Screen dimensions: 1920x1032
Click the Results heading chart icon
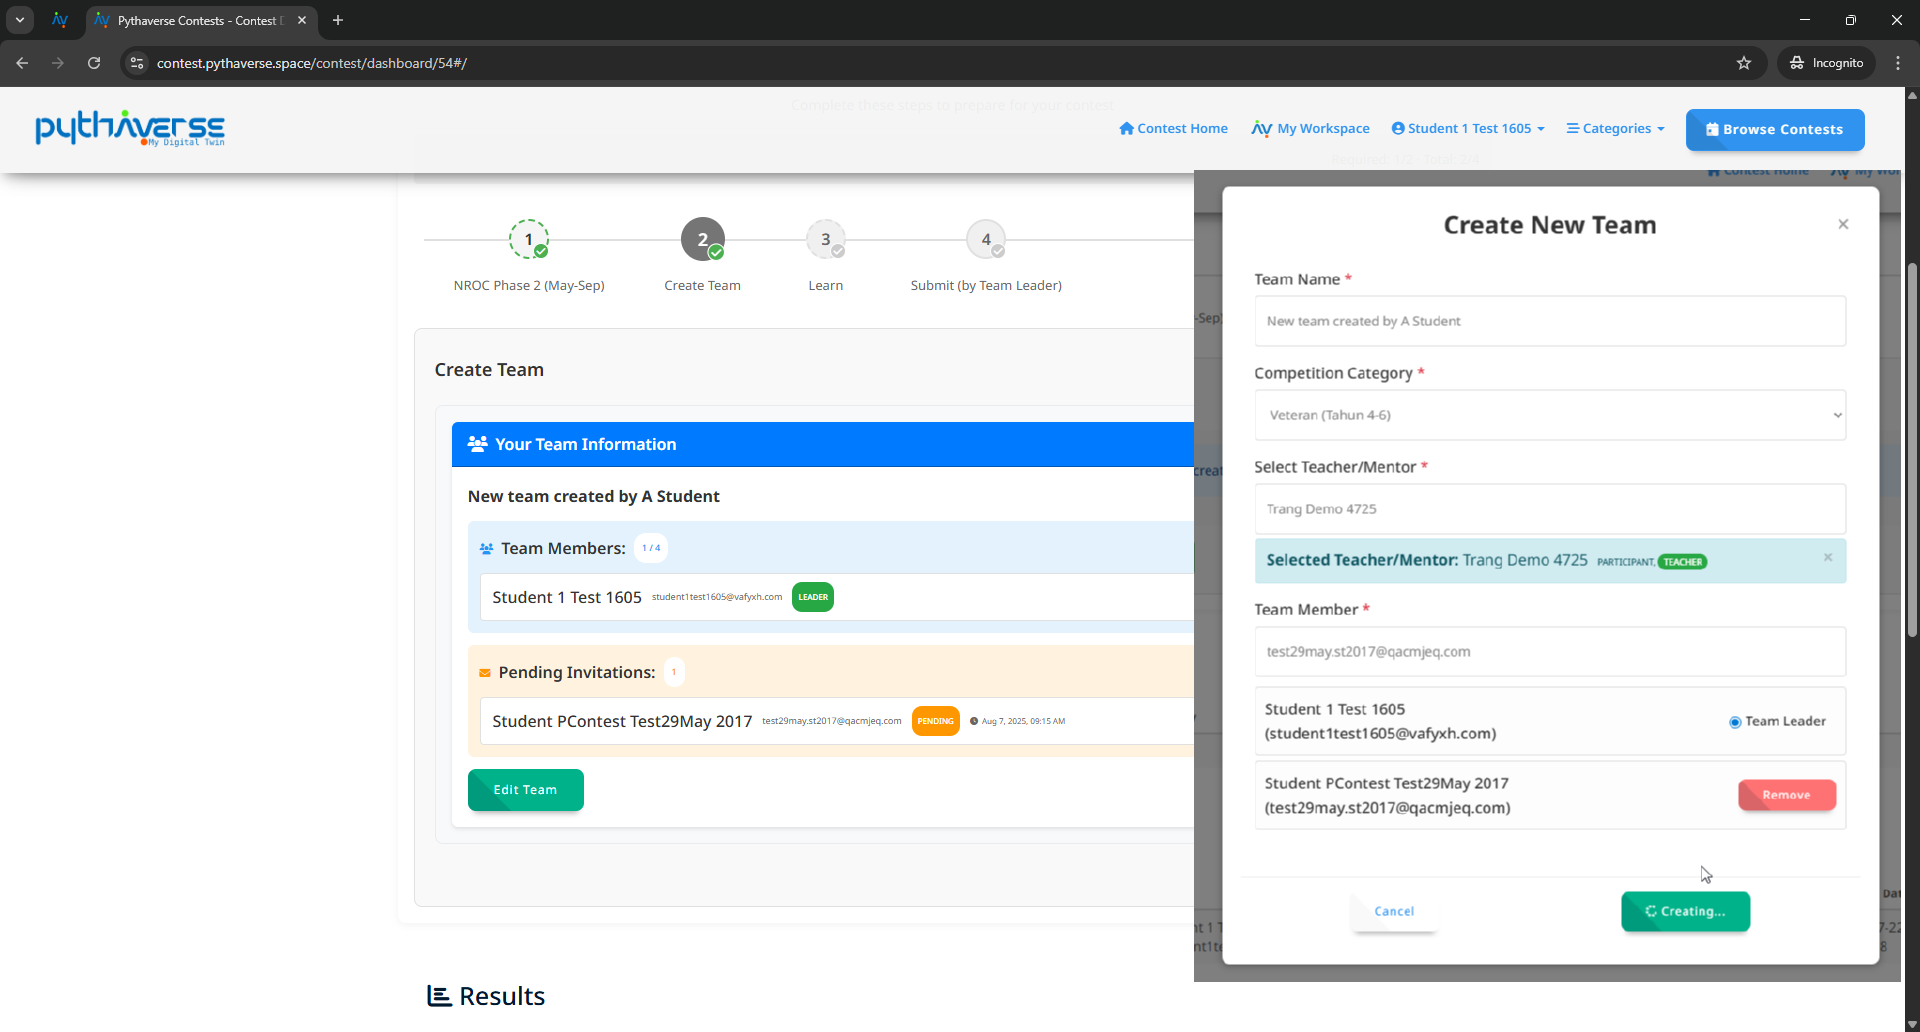(439, 996)
